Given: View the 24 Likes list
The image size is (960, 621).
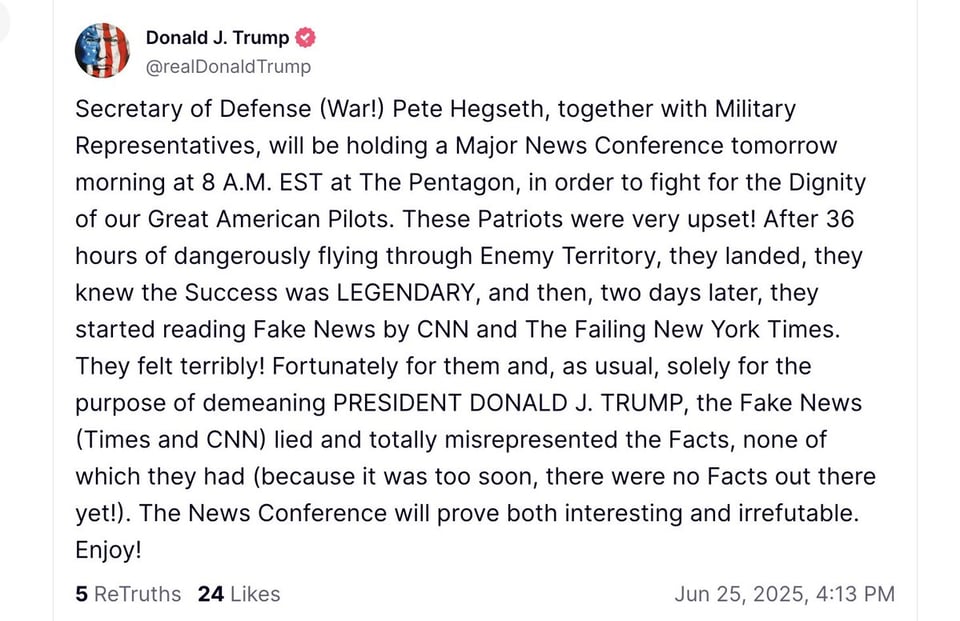Looking at the screenshot, I should (239, 594).
